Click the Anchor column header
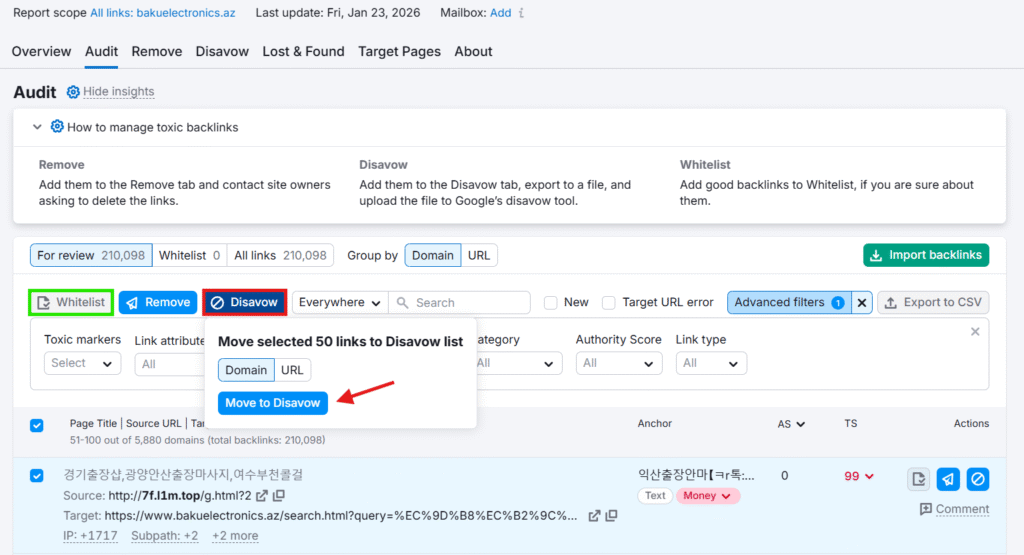 tap(654, 424)
